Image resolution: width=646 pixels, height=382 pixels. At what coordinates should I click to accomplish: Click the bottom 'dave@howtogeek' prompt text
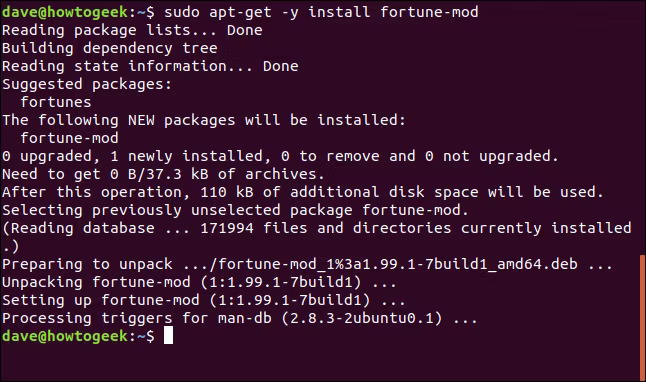(x=65, y=336)
